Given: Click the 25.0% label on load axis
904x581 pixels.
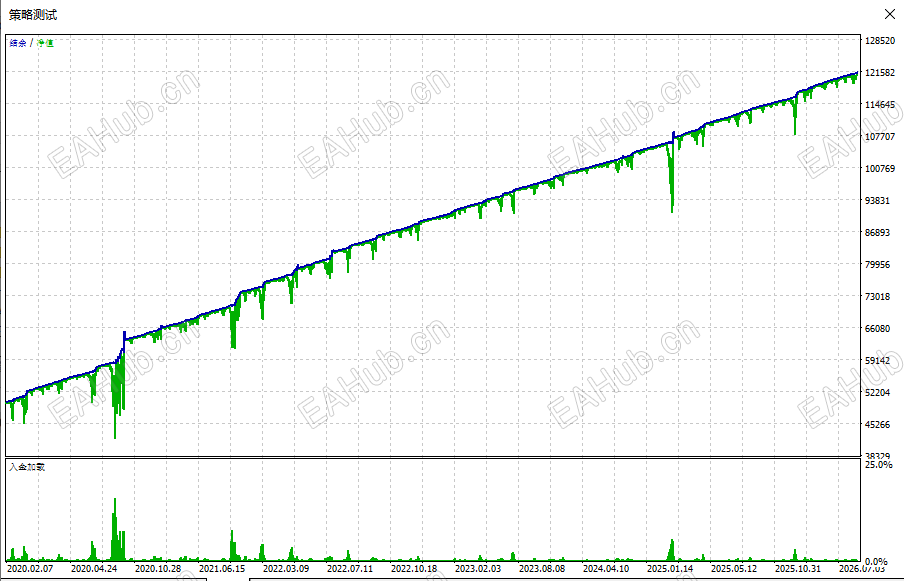Looking at the screenshot, I should coord(879,465).
